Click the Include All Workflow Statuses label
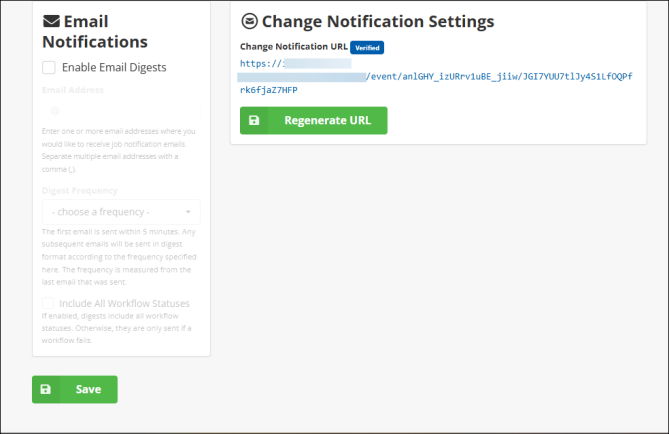 [125, 303]
